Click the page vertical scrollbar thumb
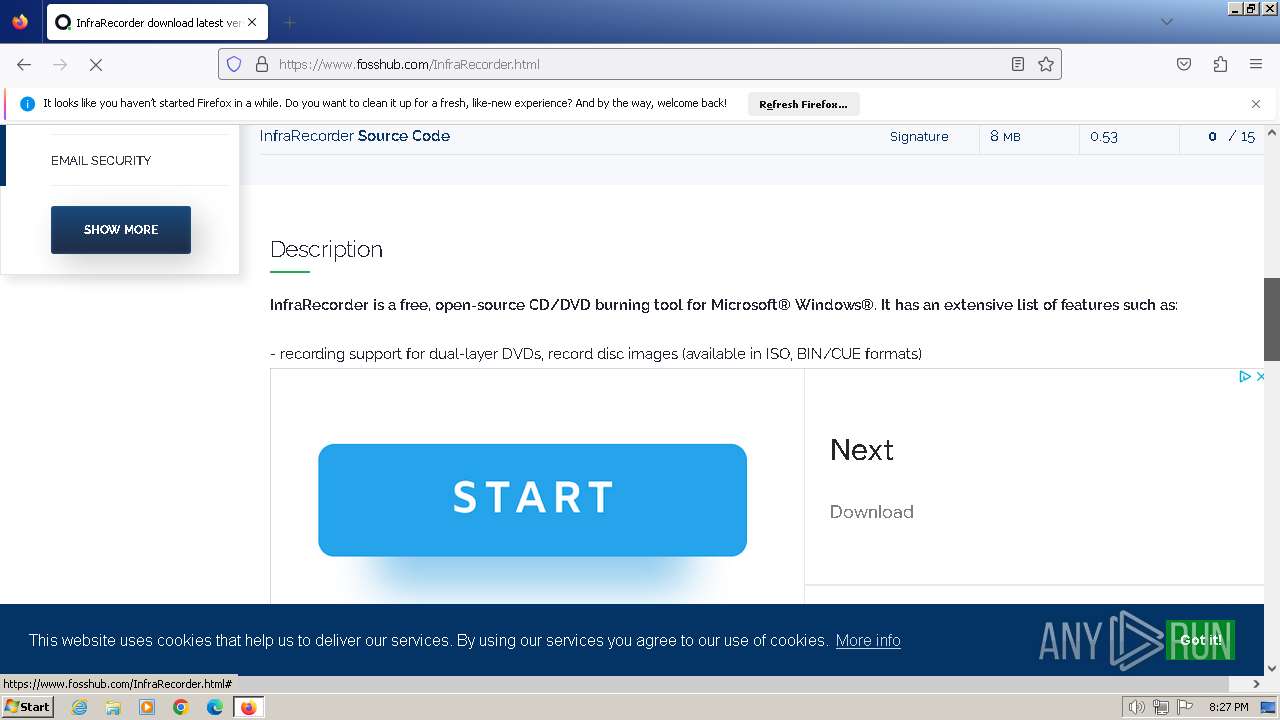This screenshot has height=720, width=1280. pyautogui.click(x=1272, y=319)
